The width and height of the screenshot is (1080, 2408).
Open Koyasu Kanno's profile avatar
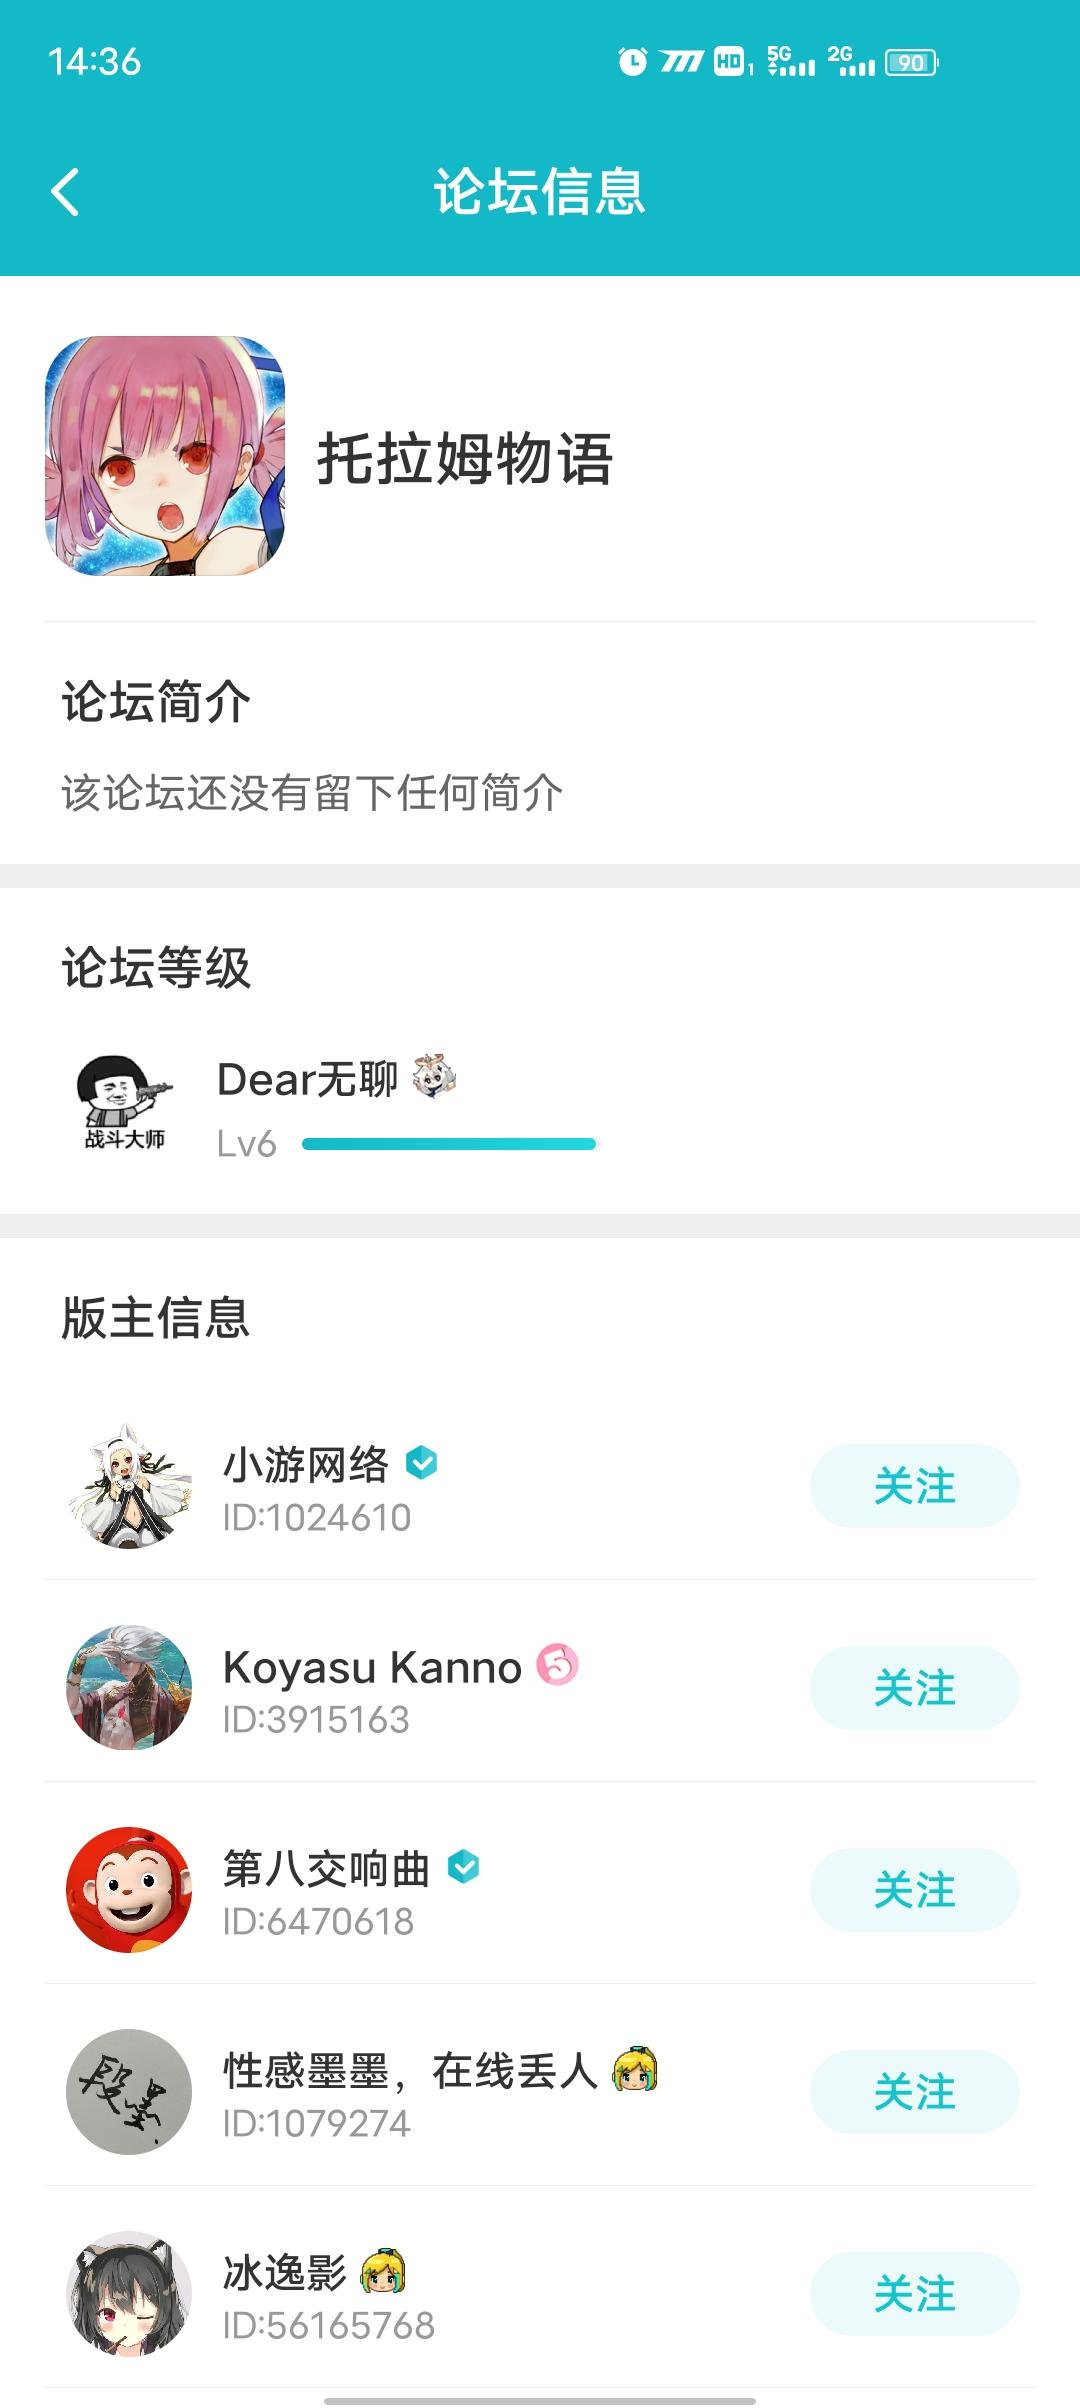[129, 1688]
